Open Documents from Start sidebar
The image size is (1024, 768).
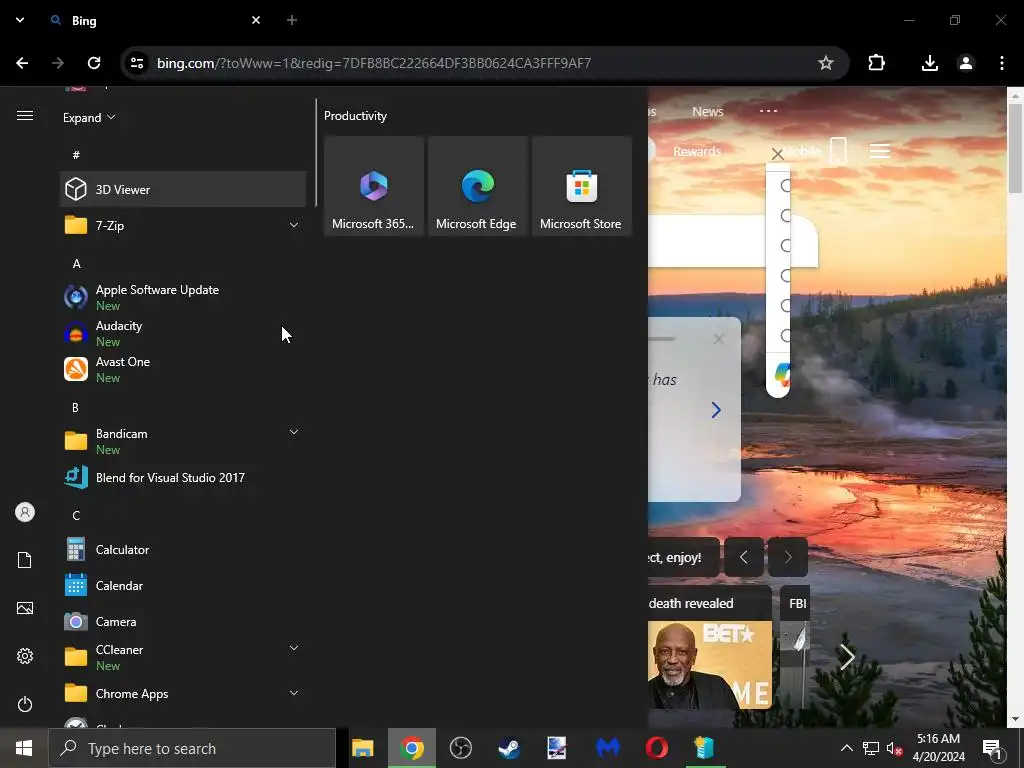(25, 560)
